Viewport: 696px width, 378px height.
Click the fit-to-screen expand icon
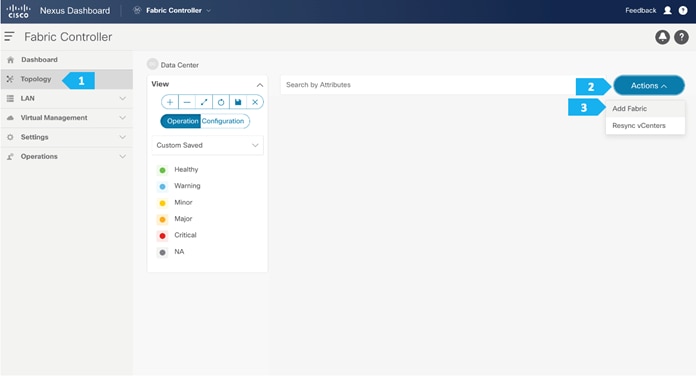(x=204, y=102)
